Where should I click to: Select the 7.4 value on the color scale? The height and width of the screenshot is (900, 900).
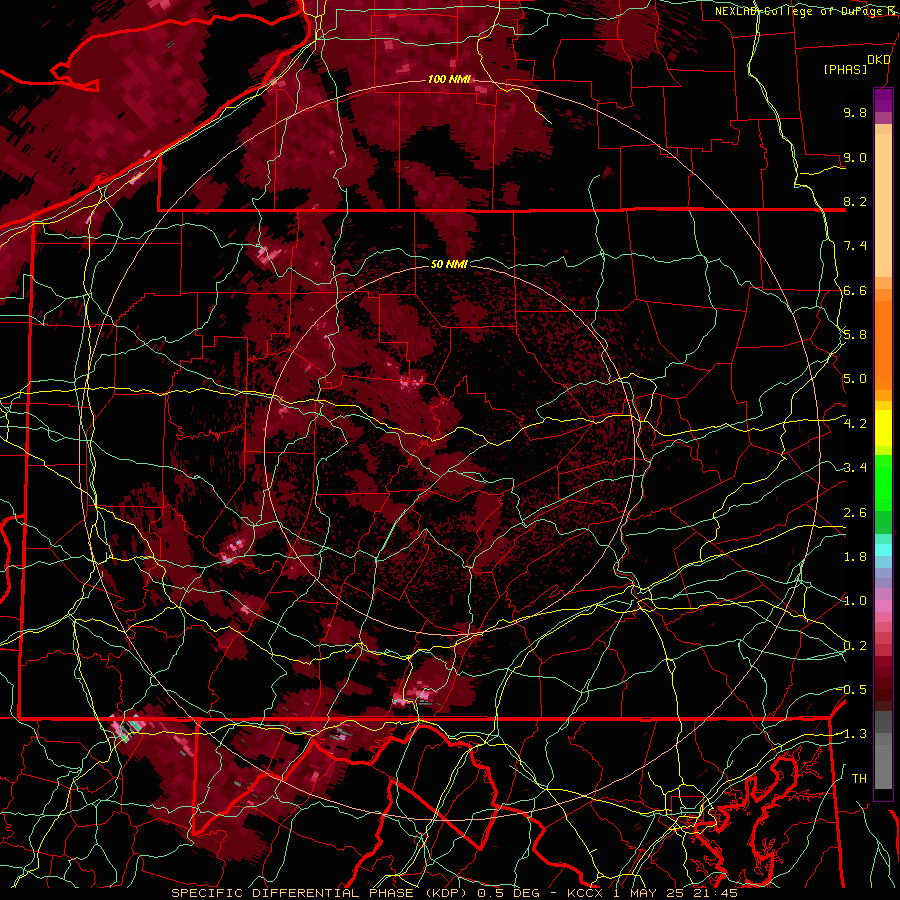click(x=855, y=246)
